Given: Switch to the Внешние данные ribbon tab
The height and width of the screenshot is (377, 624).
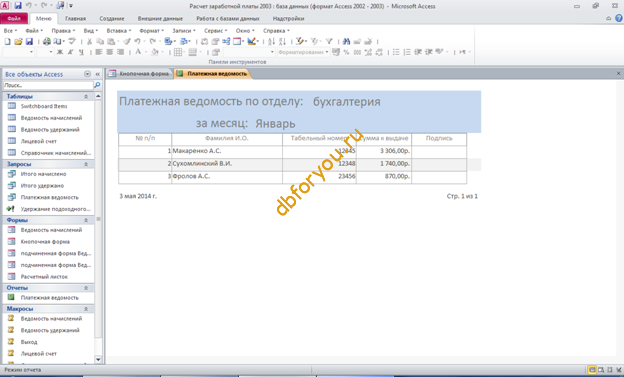Looking at the screenshot, I should click(x=160, y=19).
